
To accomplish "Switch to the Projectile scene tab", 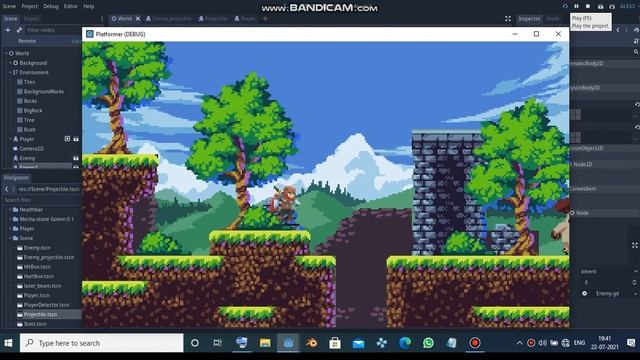I will click(x=213, y=19).
